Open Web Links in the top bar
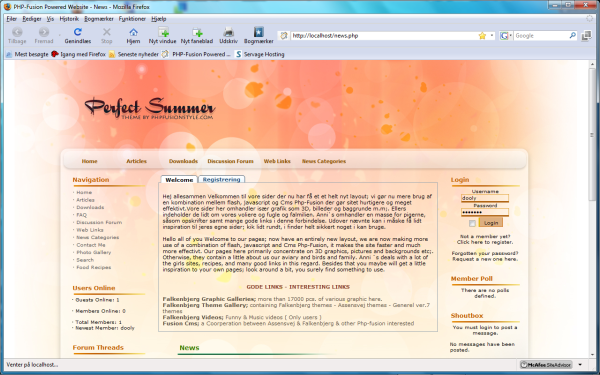 277,161
